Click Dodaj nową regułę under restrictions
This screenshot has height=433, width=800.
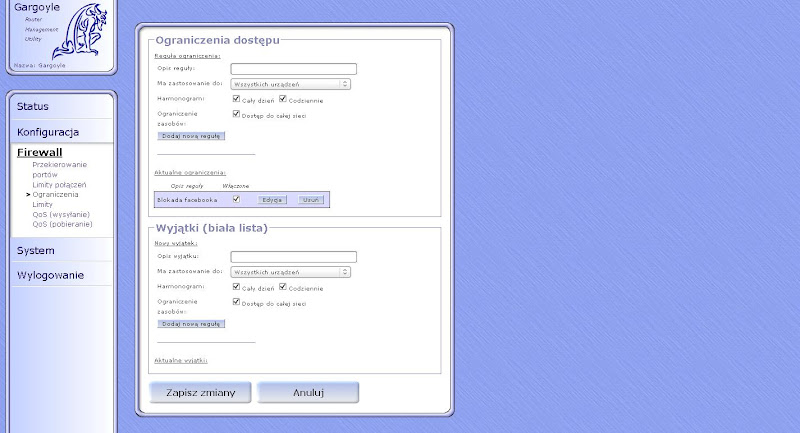[191, 136]
